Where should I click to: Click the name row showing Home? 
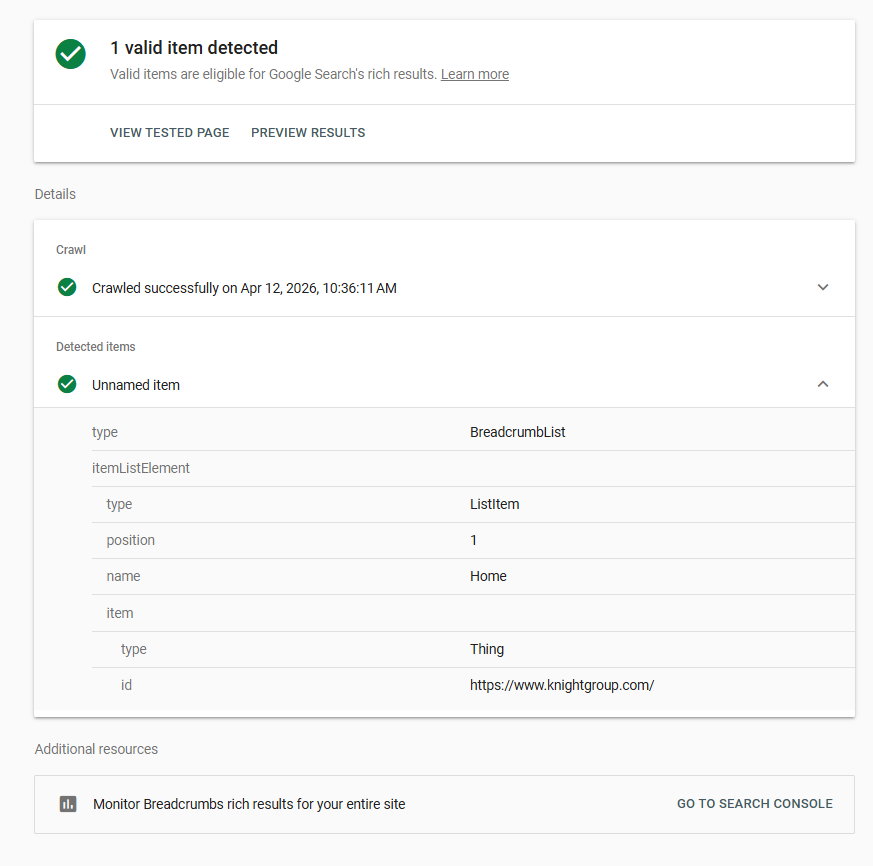tap(488, 576)
